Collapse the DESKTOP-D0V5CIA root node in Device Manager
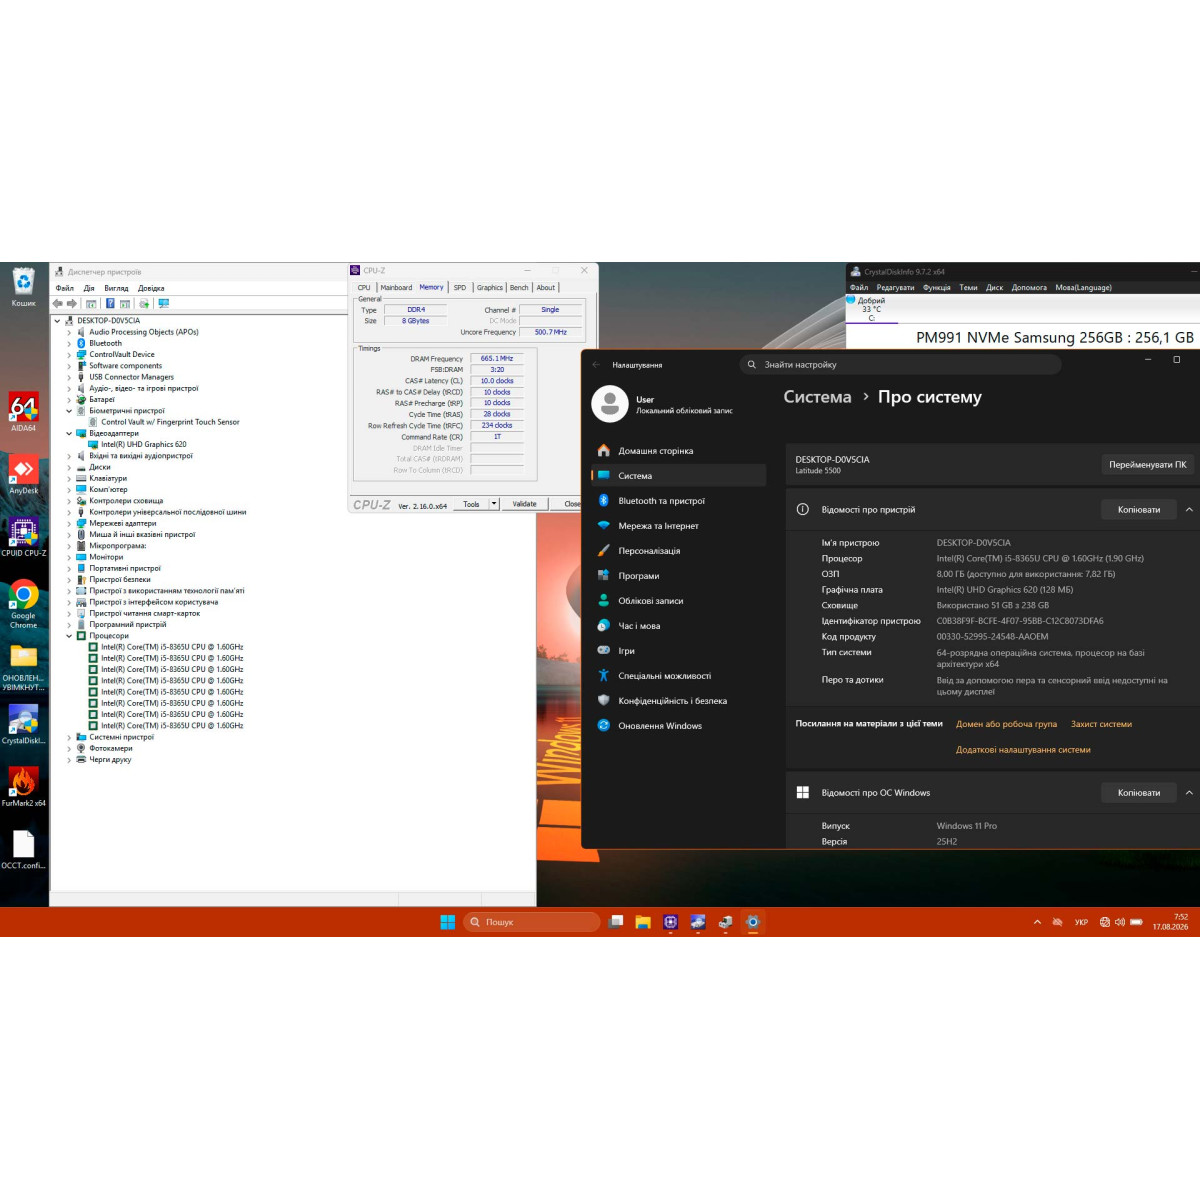 click(57, 321)
